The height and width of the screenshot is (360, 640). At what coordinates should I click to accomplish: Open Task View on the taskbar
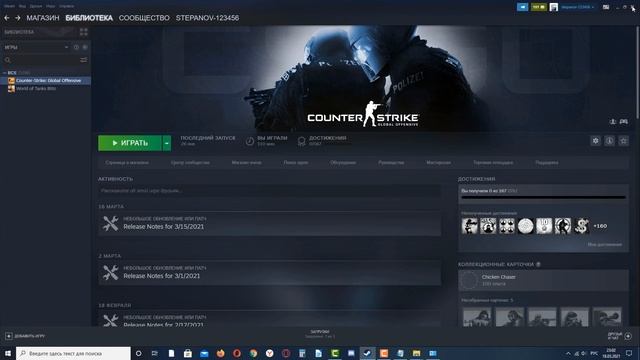tap(155, 353)
